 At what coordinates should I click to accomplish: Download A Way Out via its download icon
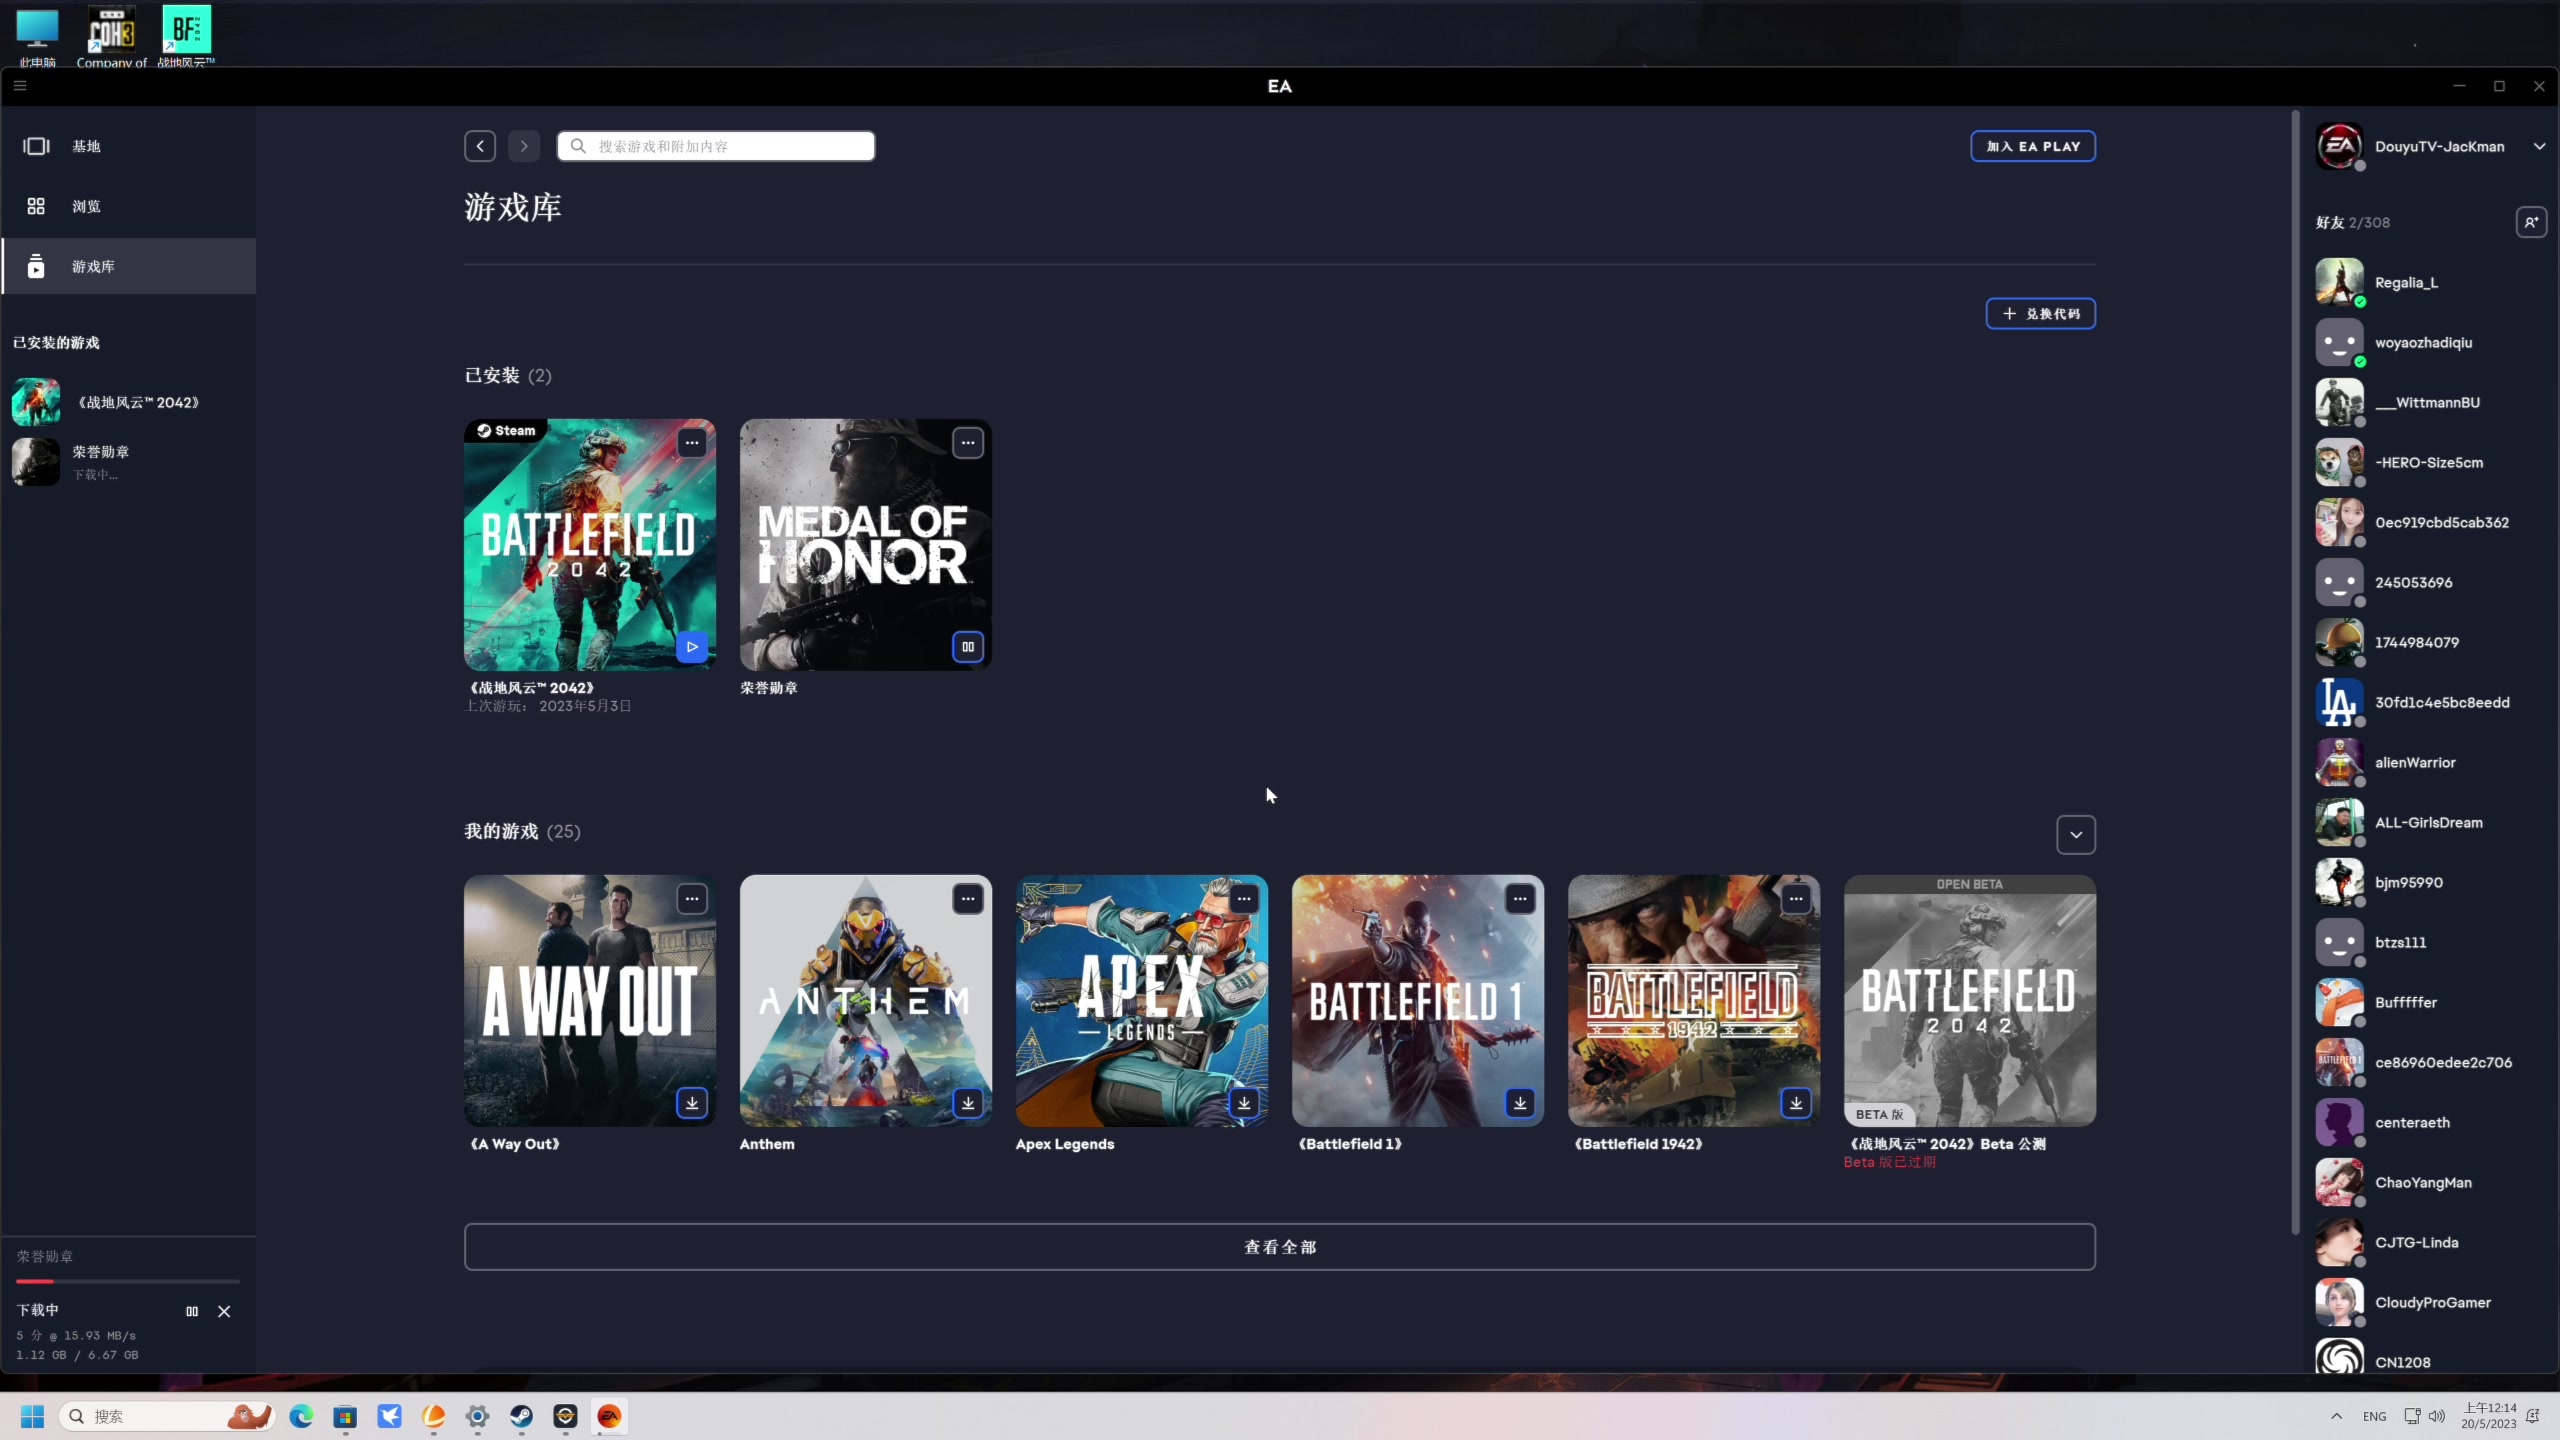[x=692, y=1103]
